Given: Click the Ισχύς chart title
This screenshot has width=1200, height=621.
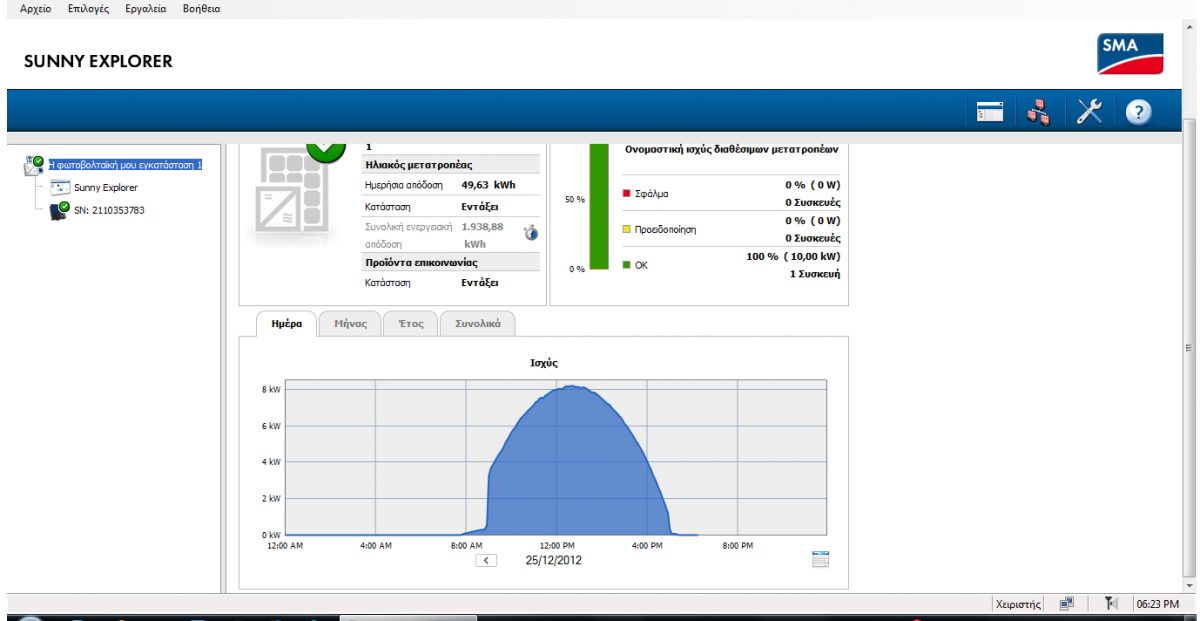Looking at the screenshot, I should (x=544, y=362).
